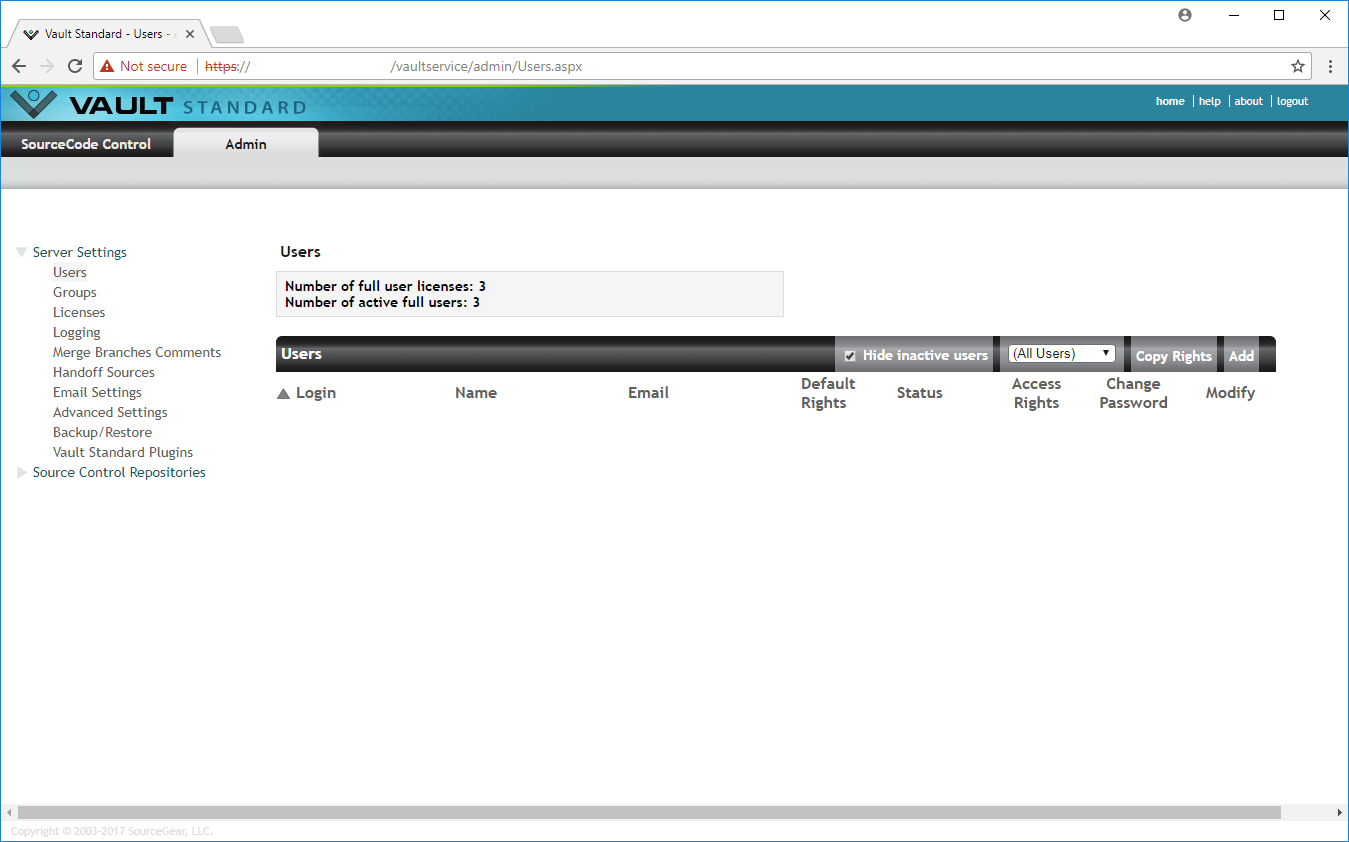Click the Source Control Repositories label
The image size is (1349, 842).
pos(119,472)
